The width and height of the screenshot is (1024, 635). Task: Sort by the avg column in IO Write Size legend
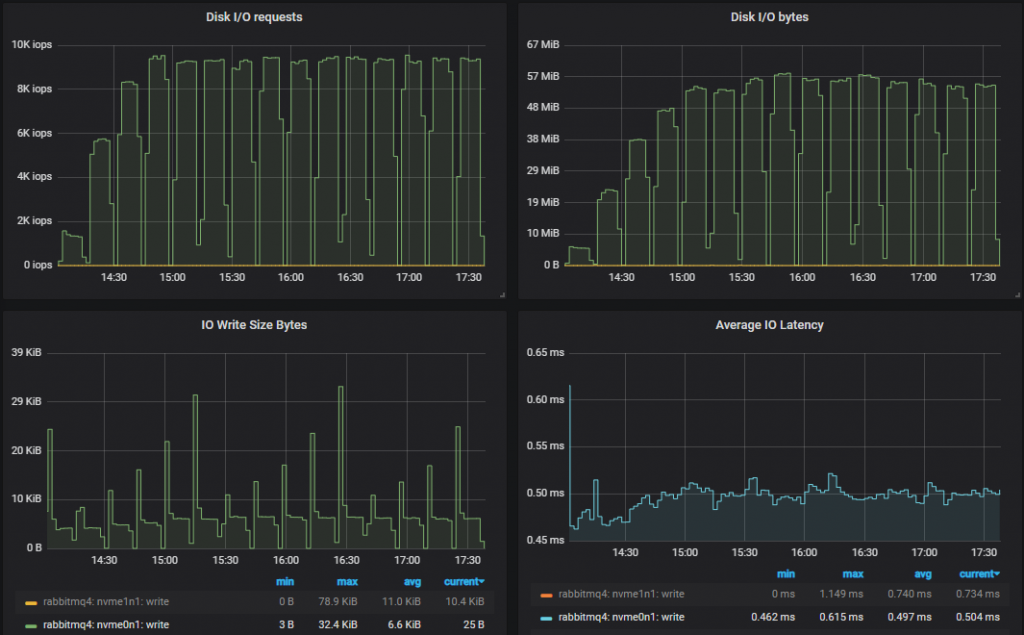[411, 581]
